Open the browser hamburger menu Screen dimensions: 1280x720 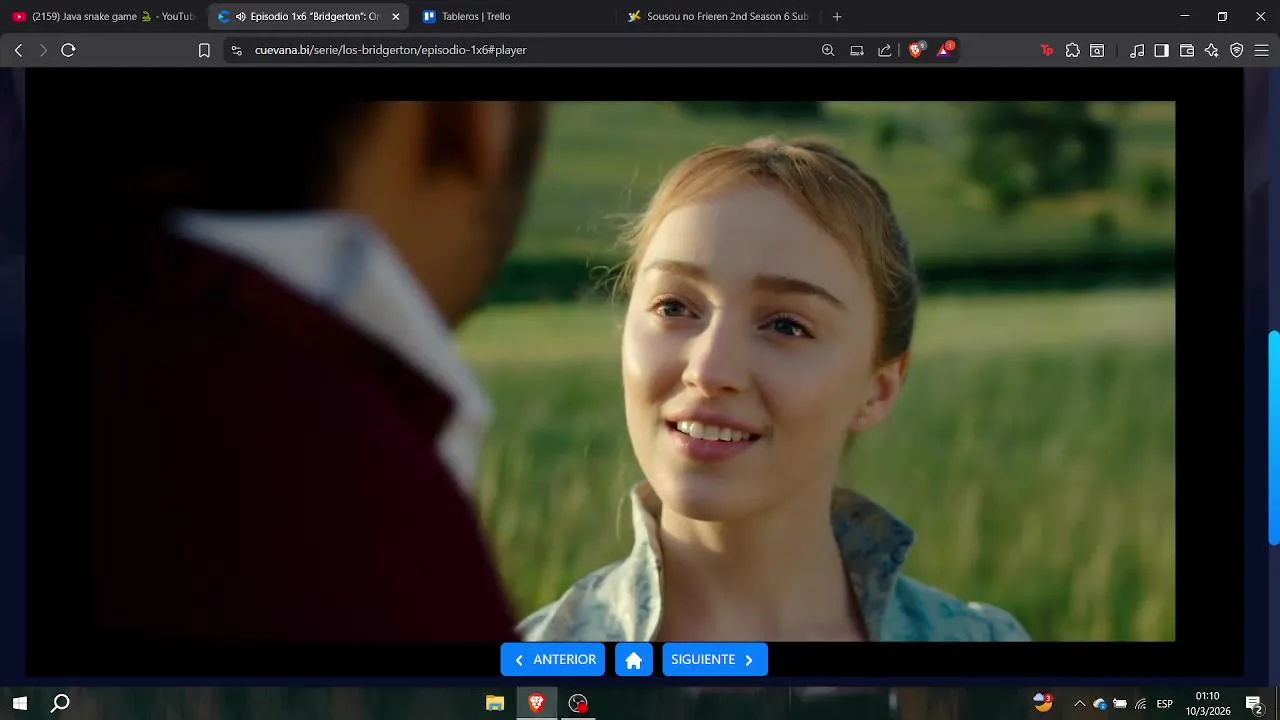(1261, 50)
